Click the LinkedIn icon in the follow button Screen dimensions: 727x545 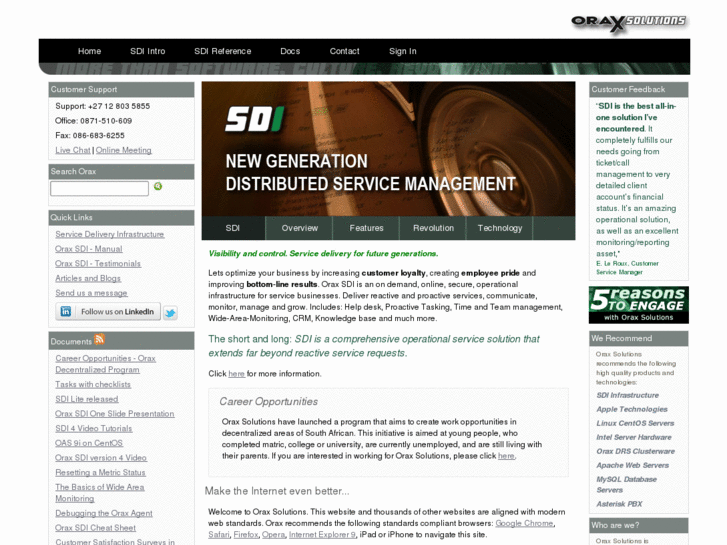coord(66,311)
